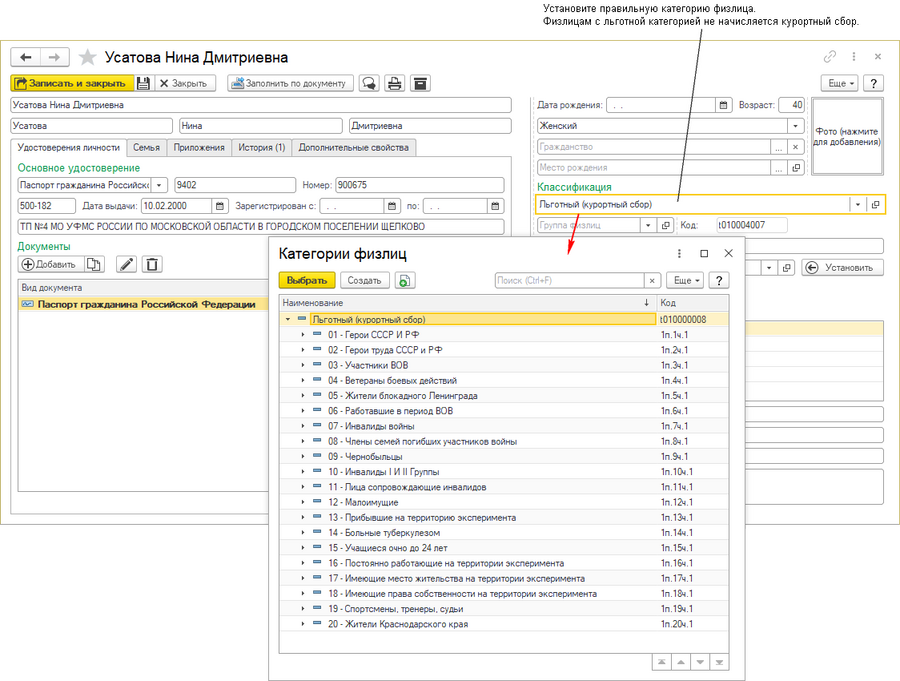This screenshot has width=900, height=681.
Task: Click the create group icon beside Создать
Action: tap(404, 281)
